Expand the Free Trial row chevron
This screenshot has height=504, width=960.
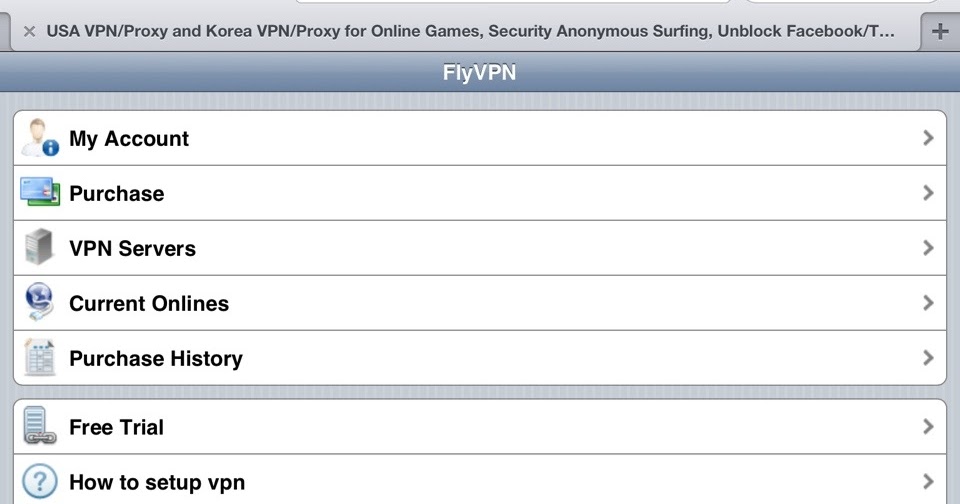(x=928, y=426)
